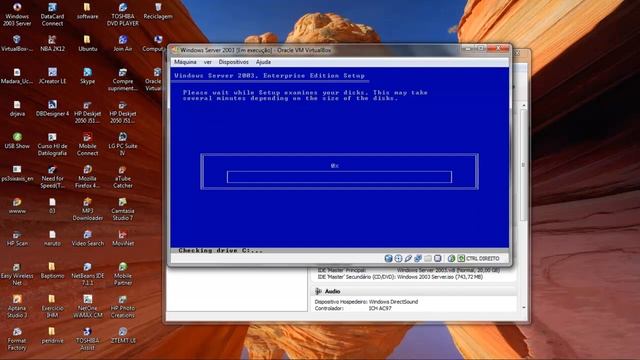640x360 pixels.
Task: Click the 'Windows DirectSound' host driver value
Action: coord(393,302)
